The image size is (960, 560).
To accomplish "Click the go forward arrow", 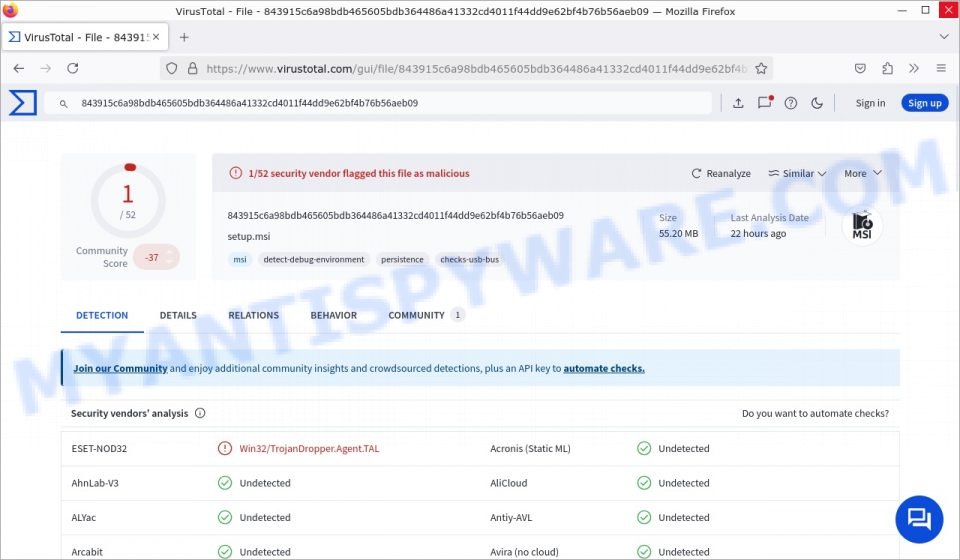I will [46, 69].
